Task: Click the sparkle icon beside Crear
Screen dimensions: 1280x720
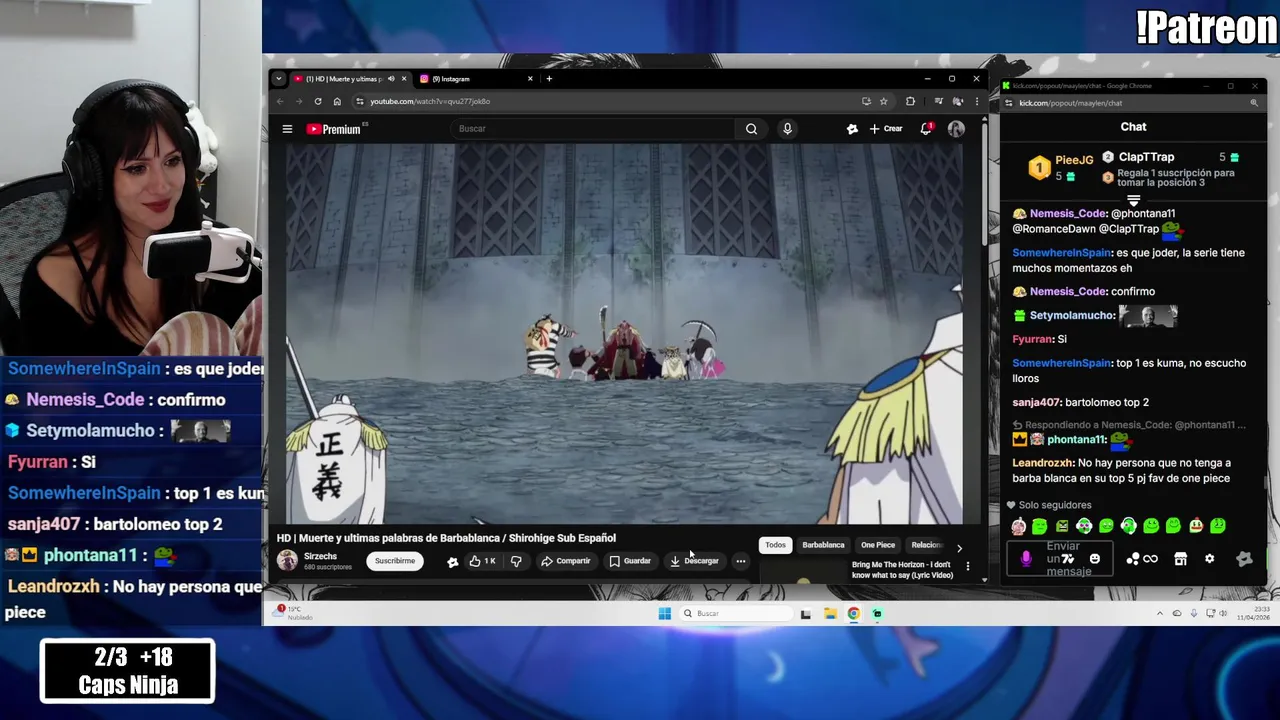Action: 852,129
